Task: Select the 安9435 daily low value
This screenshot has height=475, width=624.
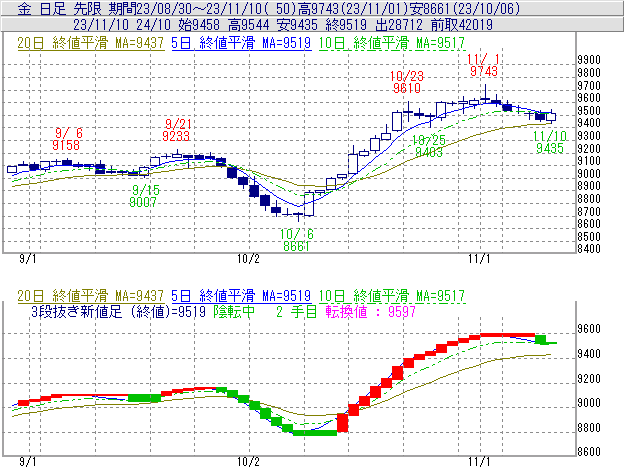Action: tap(297, 25)
